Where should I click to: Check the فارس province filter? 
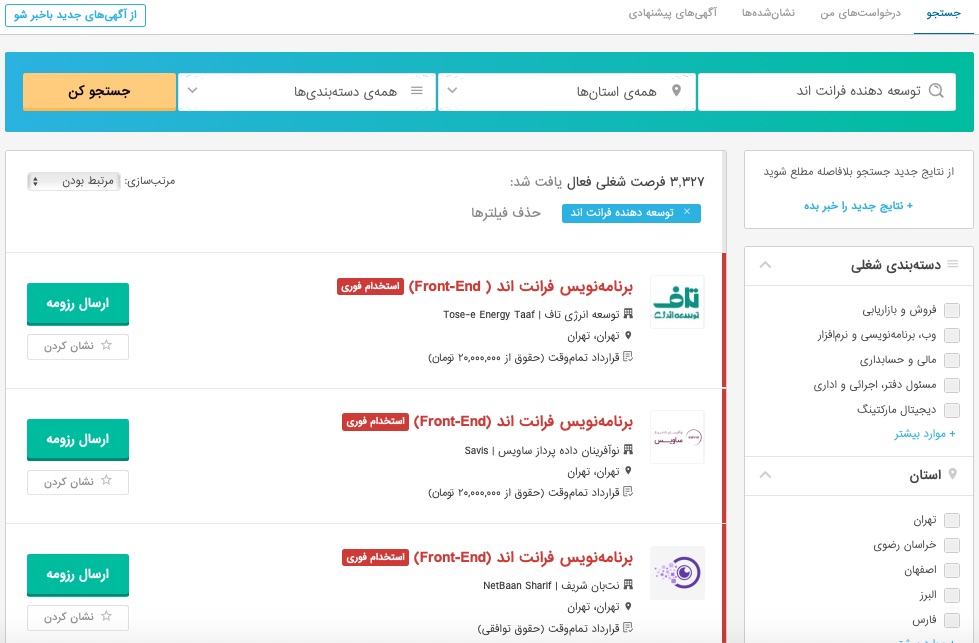coord(952,620)
